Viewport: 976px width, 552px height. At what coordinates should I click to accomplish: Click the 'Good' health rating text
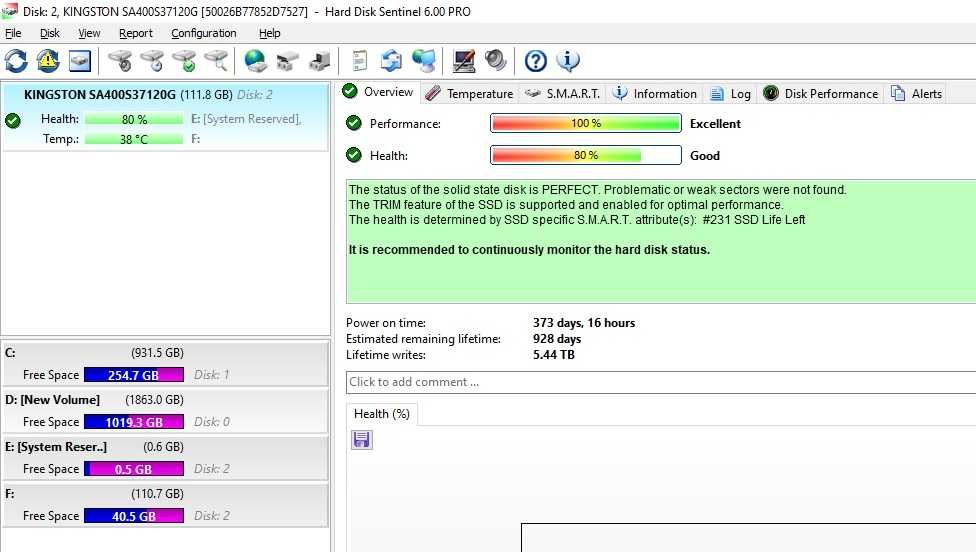tap(705, 156)
